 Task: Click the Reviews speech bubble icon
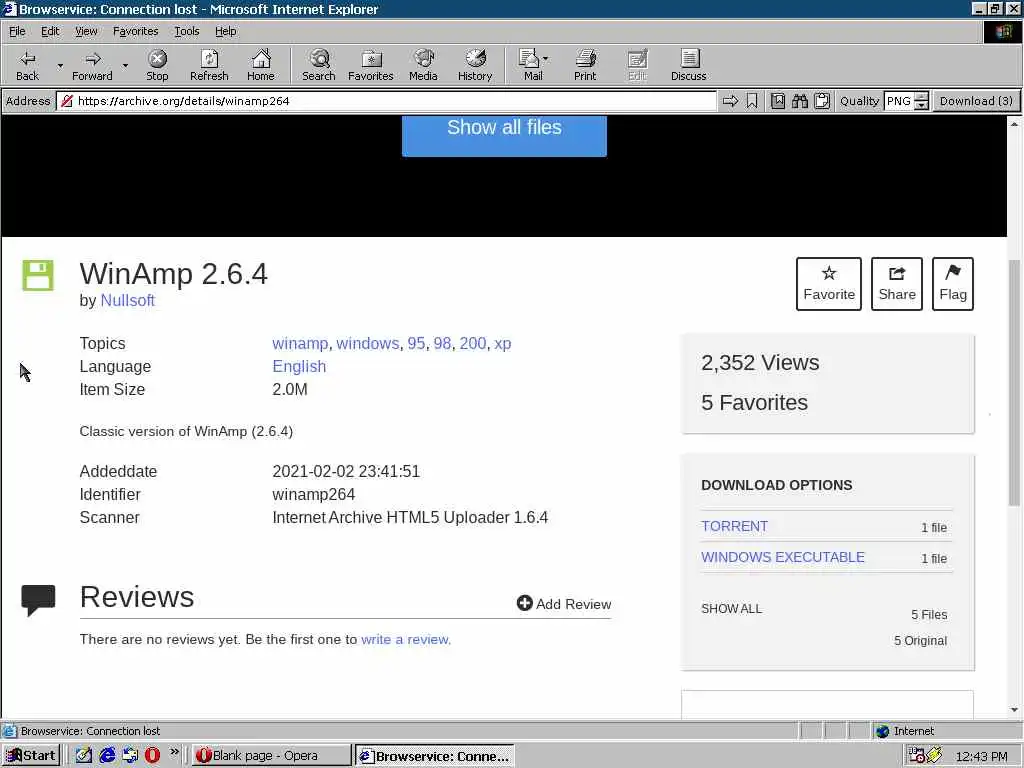click(38, 601)
